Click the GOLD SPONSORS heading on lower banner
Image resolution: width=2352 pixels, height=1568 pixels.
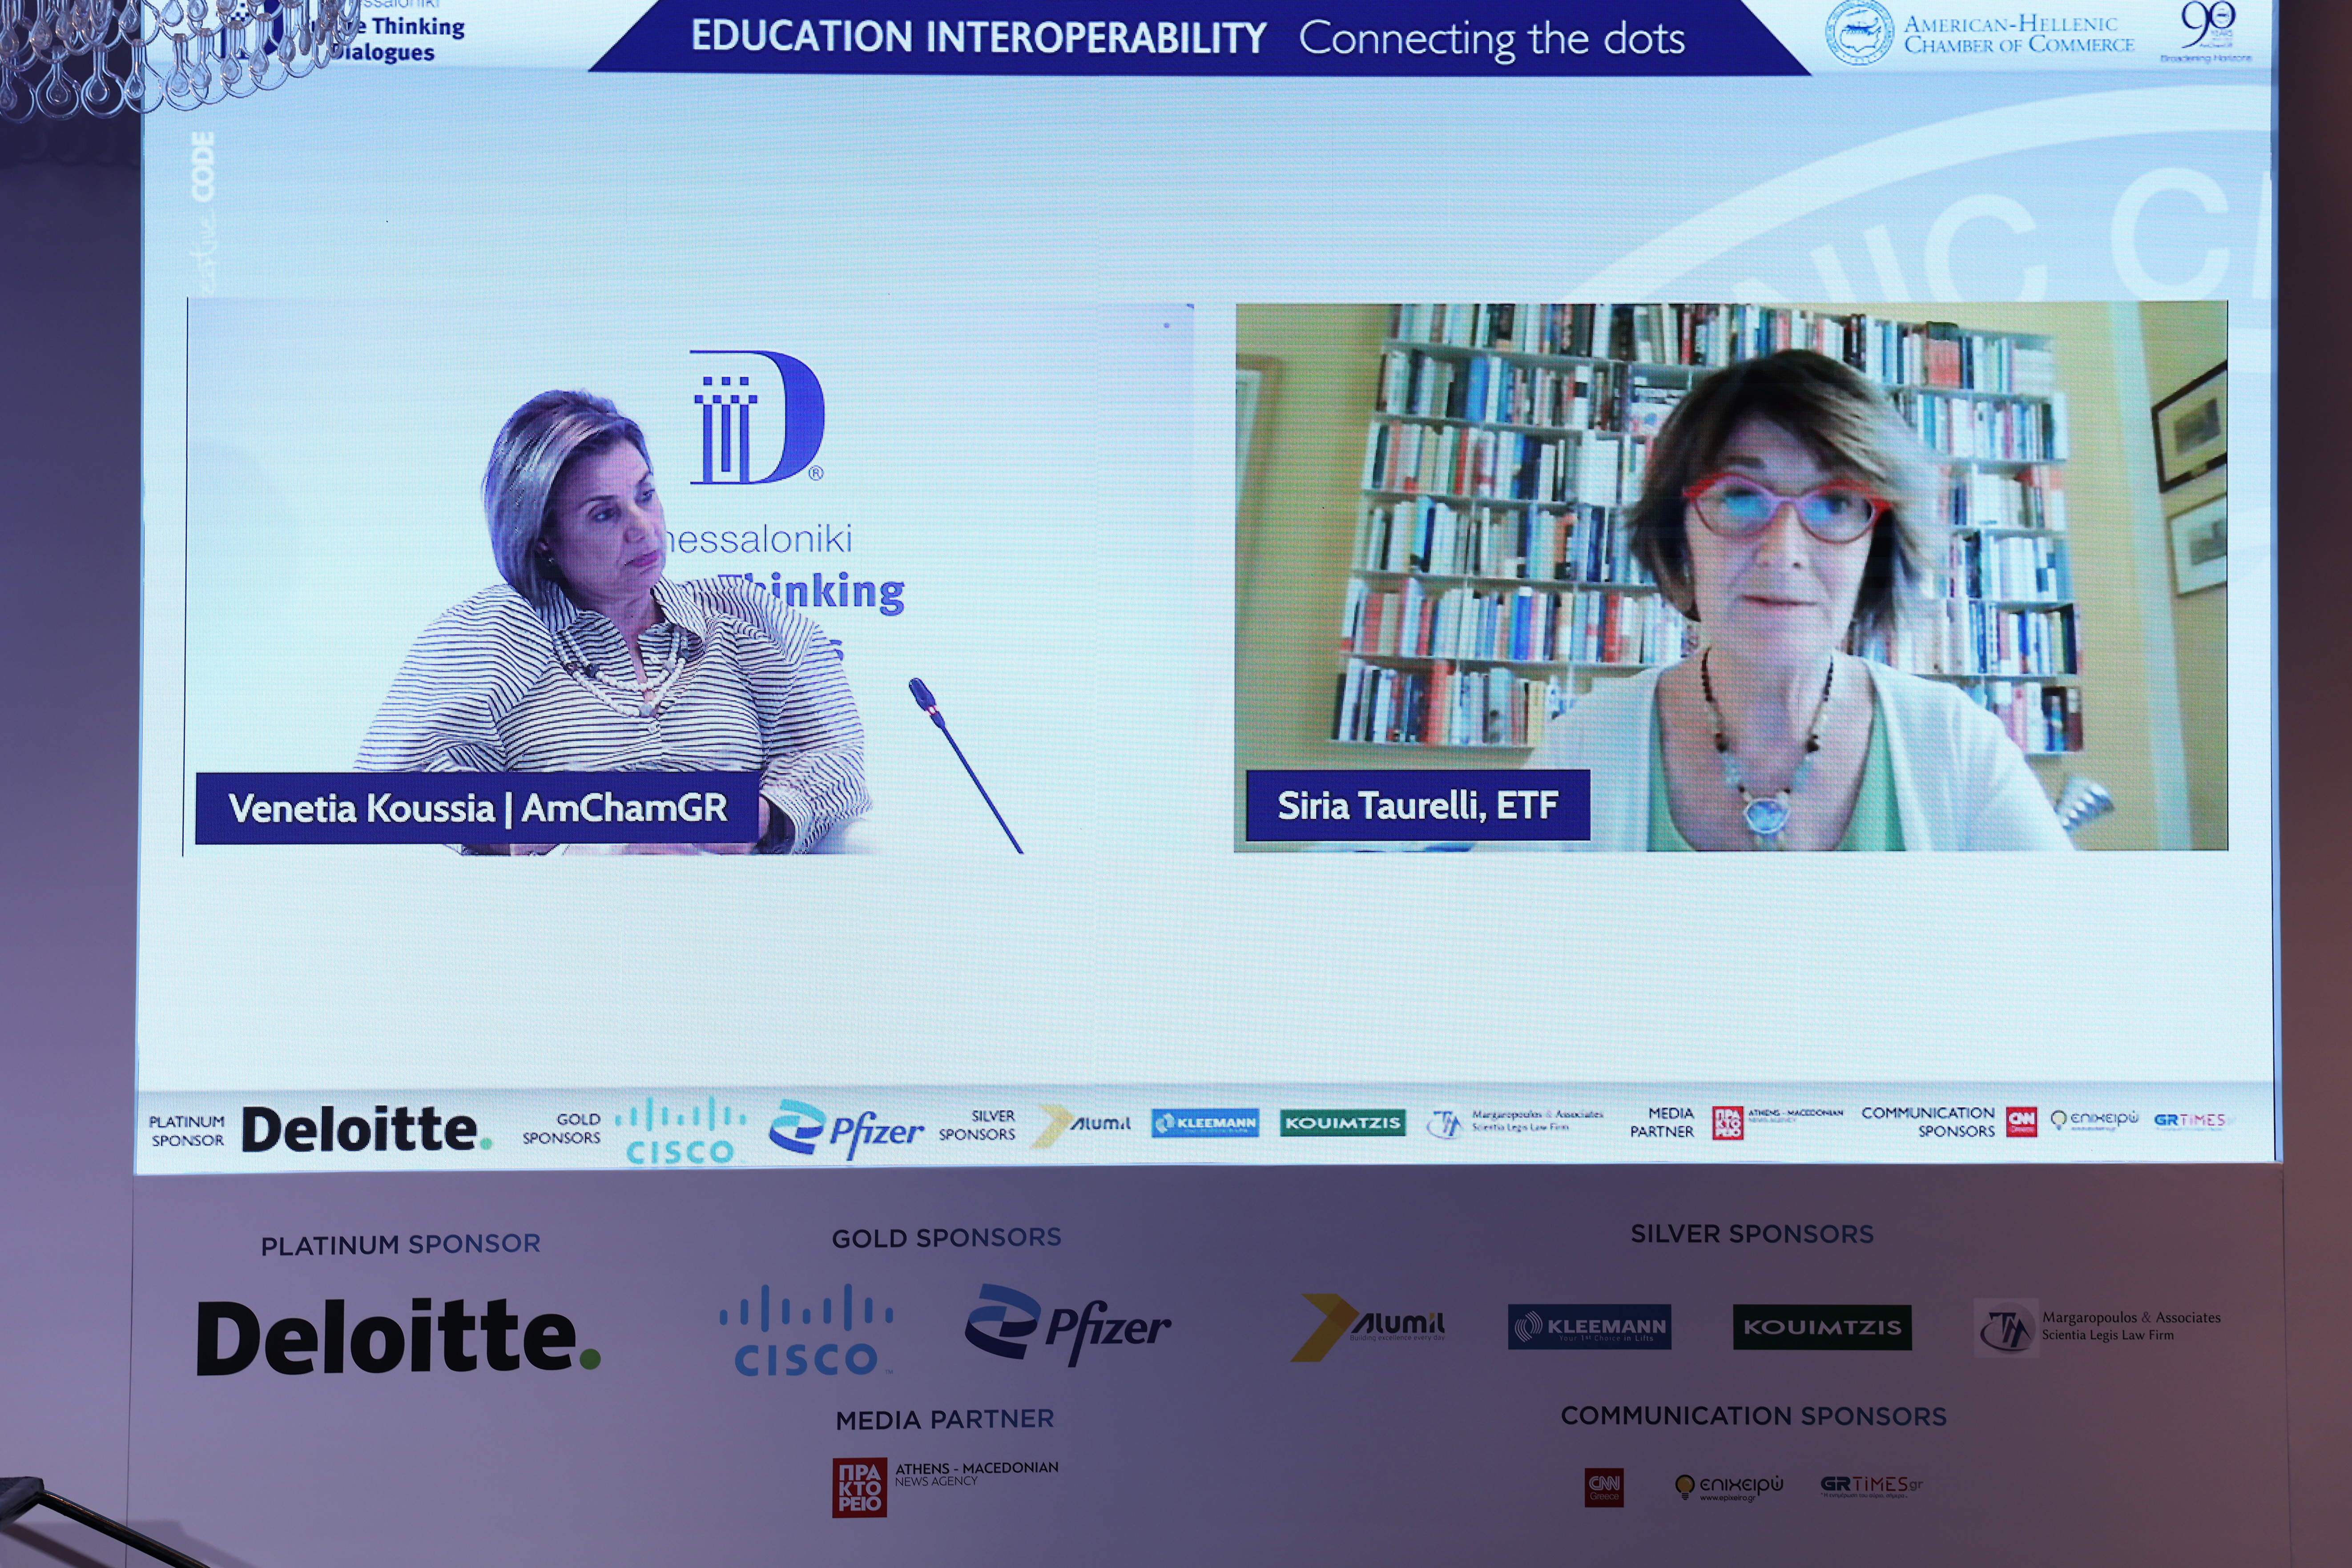[946, 1238]
